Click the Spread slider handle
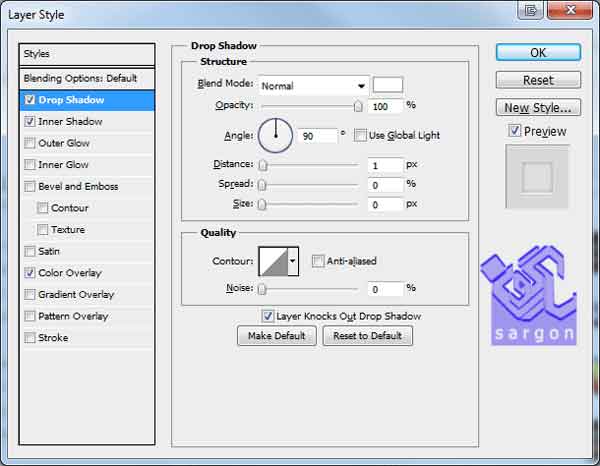 (x=262, y=185)
